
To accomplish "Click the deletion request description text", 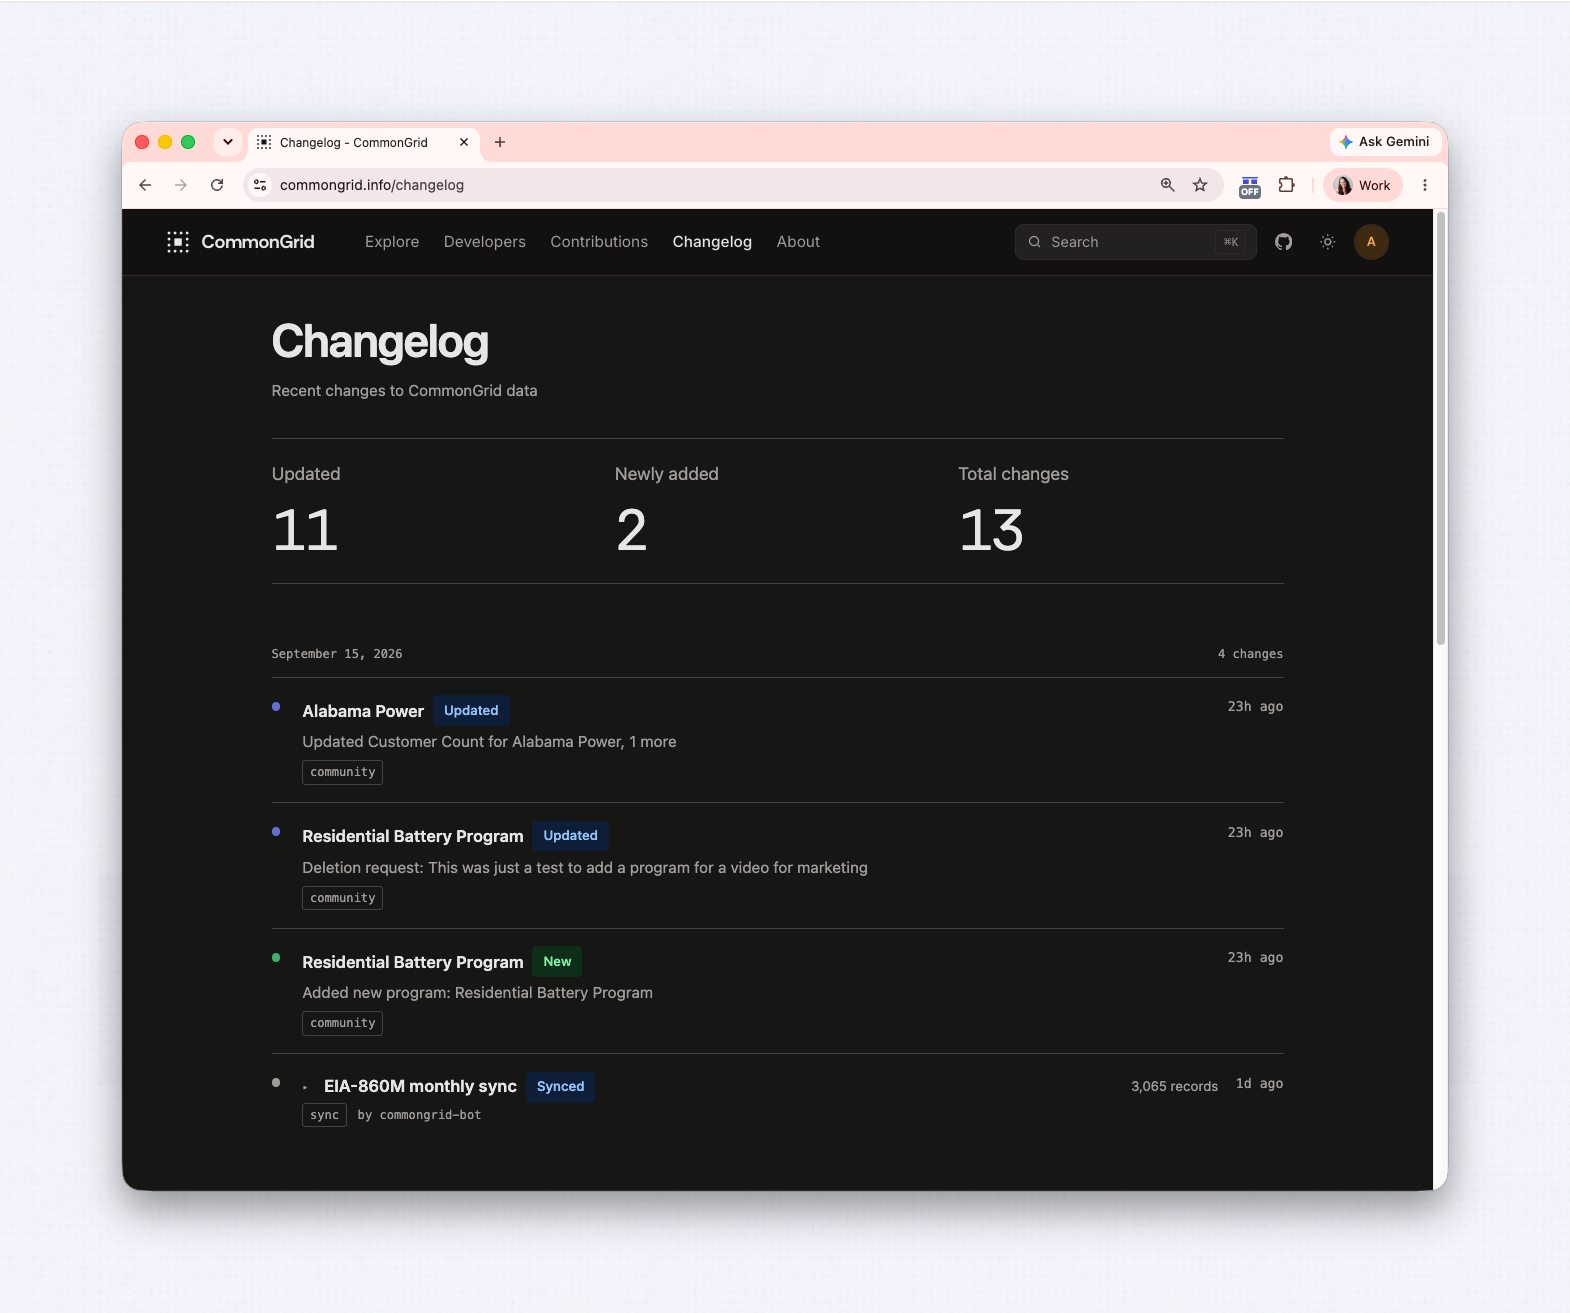I will click(585, 868).
